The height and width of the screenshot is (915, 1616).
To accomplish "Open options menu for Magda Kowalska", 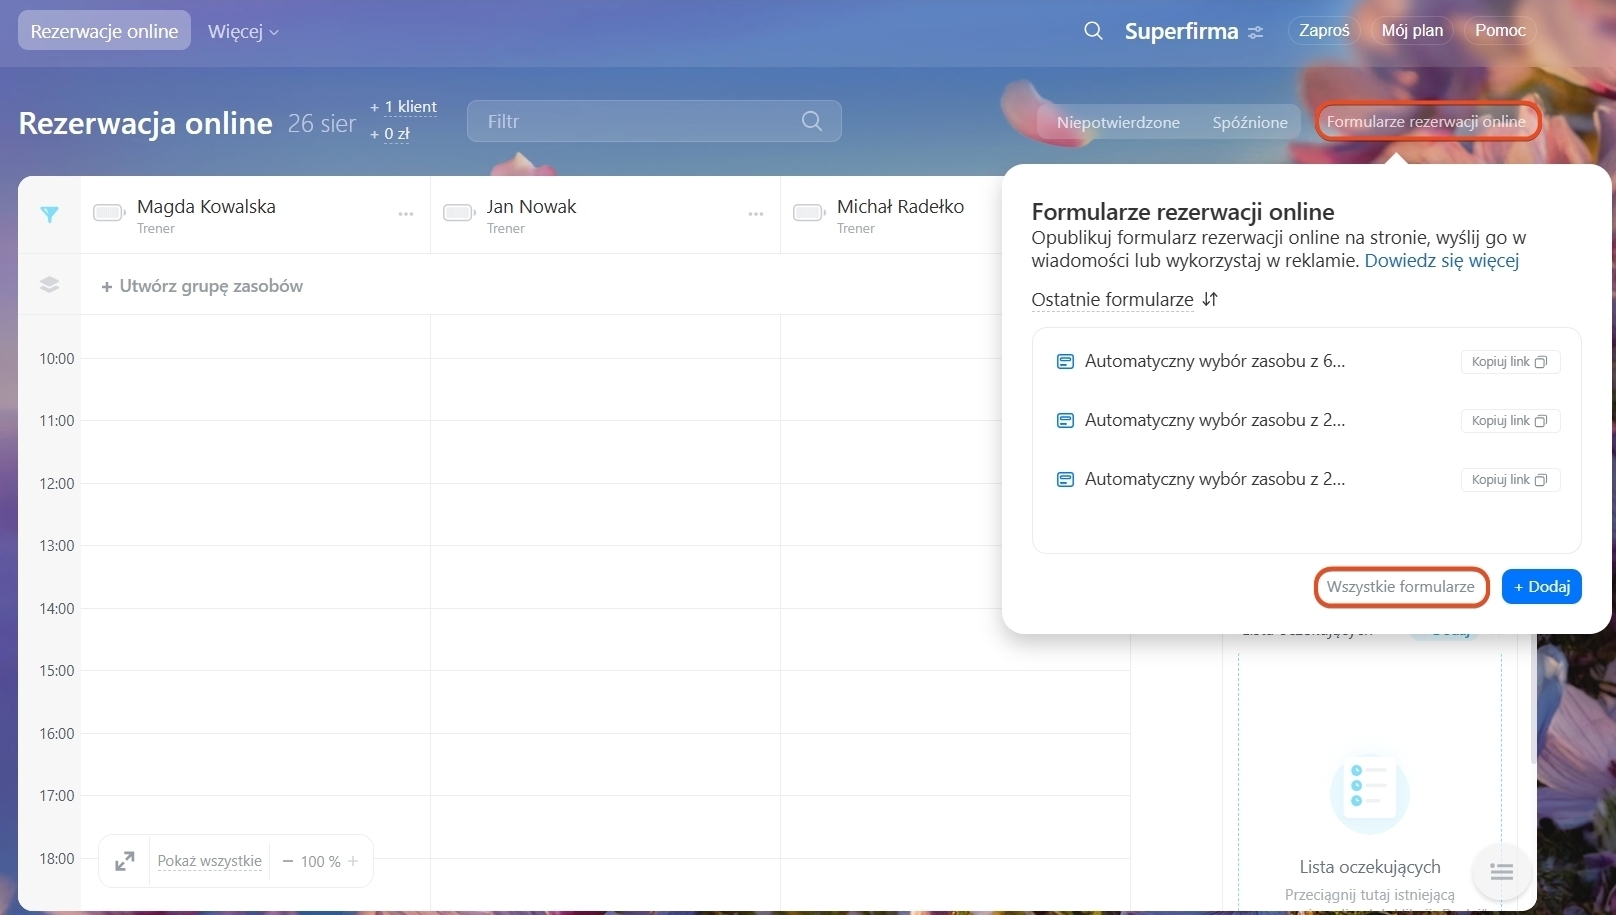I will tap(406, 214).
